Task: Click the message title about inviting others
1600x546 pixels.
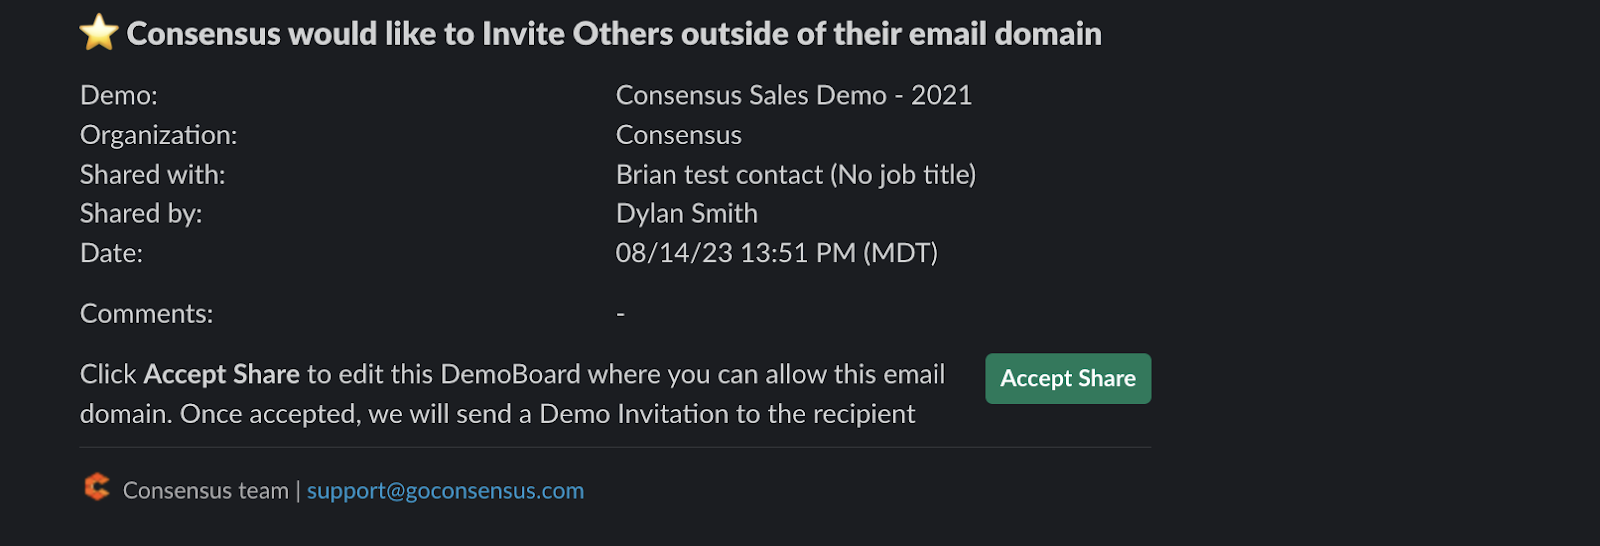Action: pos(613,34)
